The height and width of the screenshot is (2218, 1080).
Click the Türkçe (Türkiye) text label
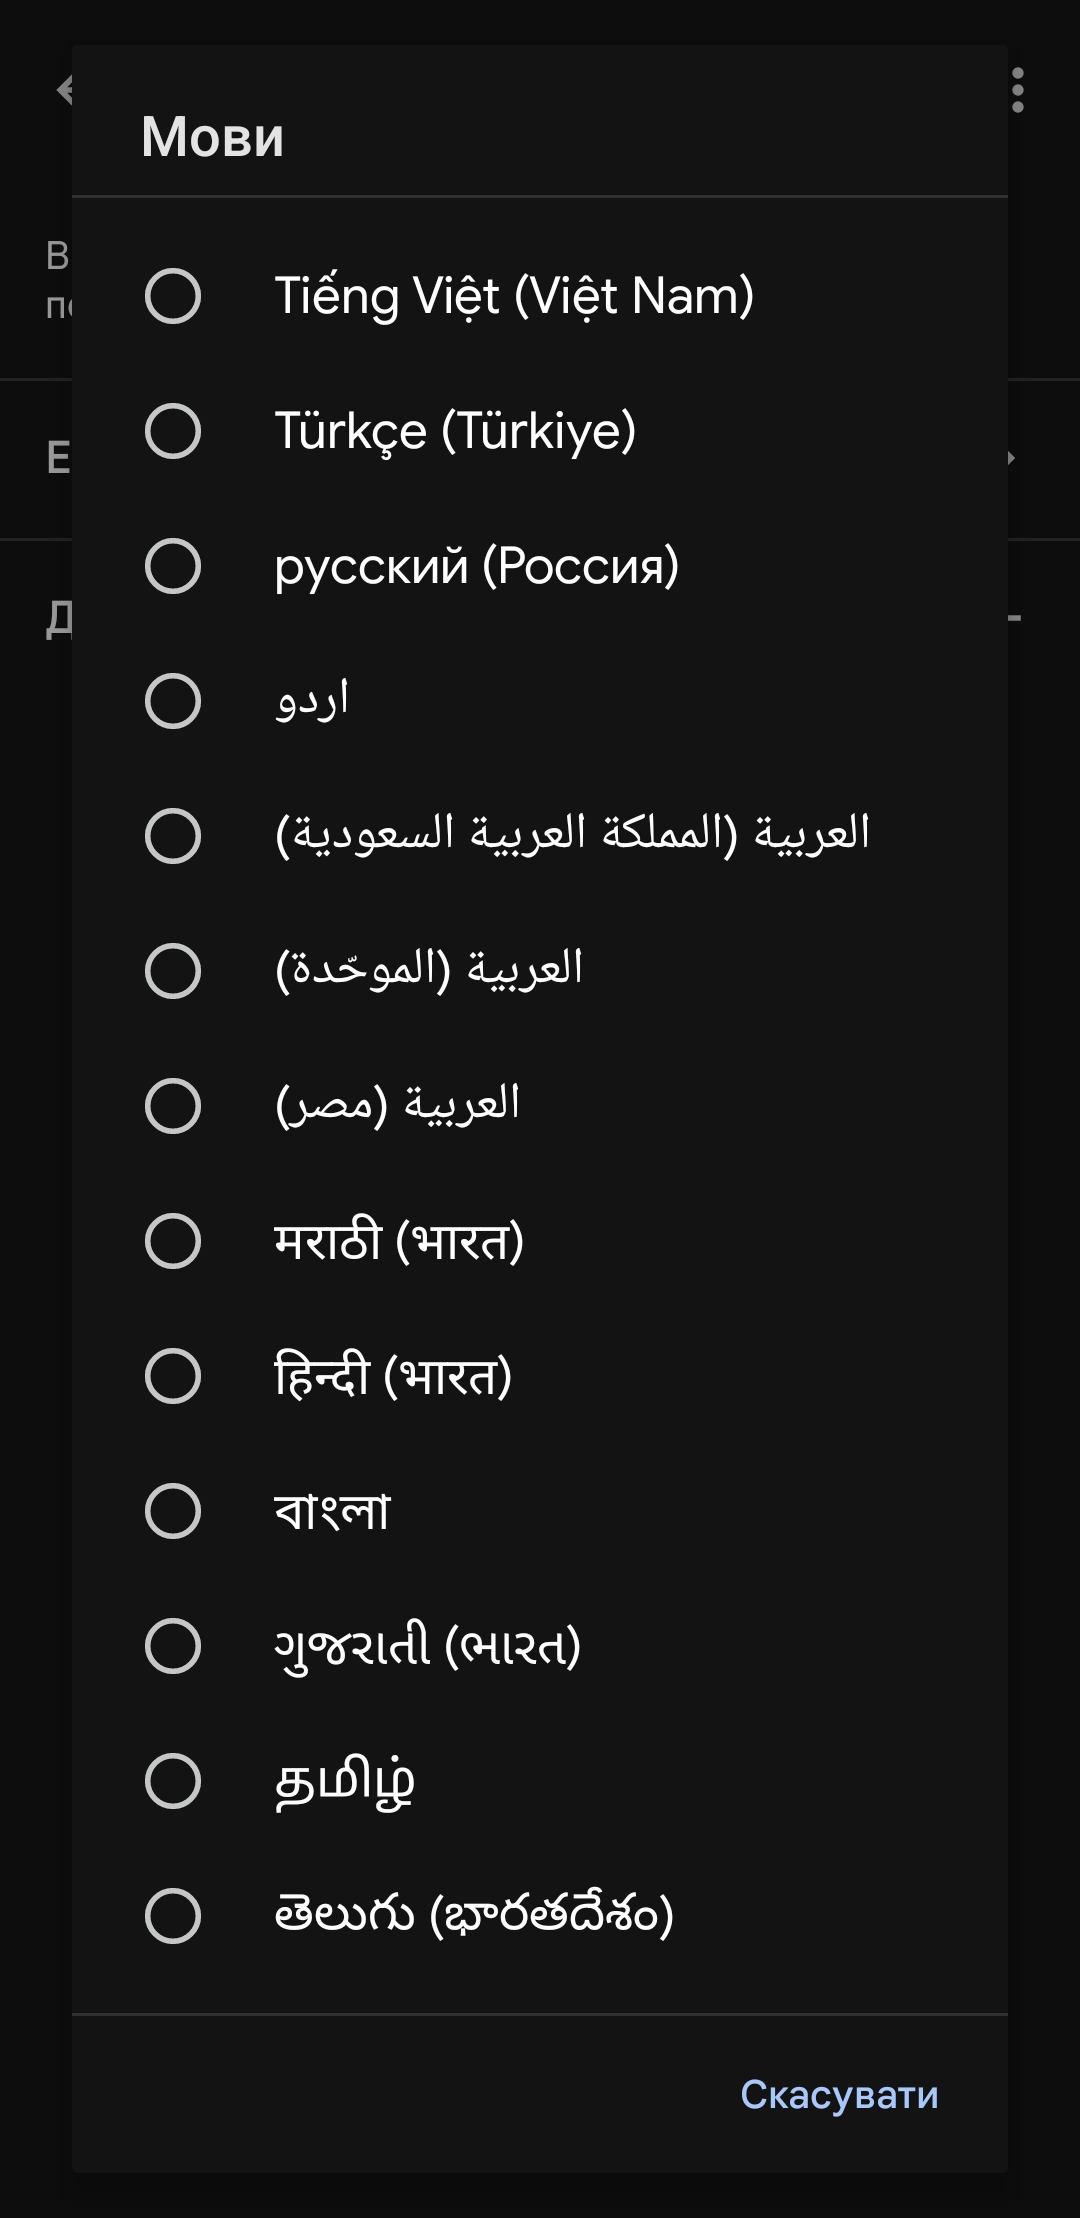(455, 431)
